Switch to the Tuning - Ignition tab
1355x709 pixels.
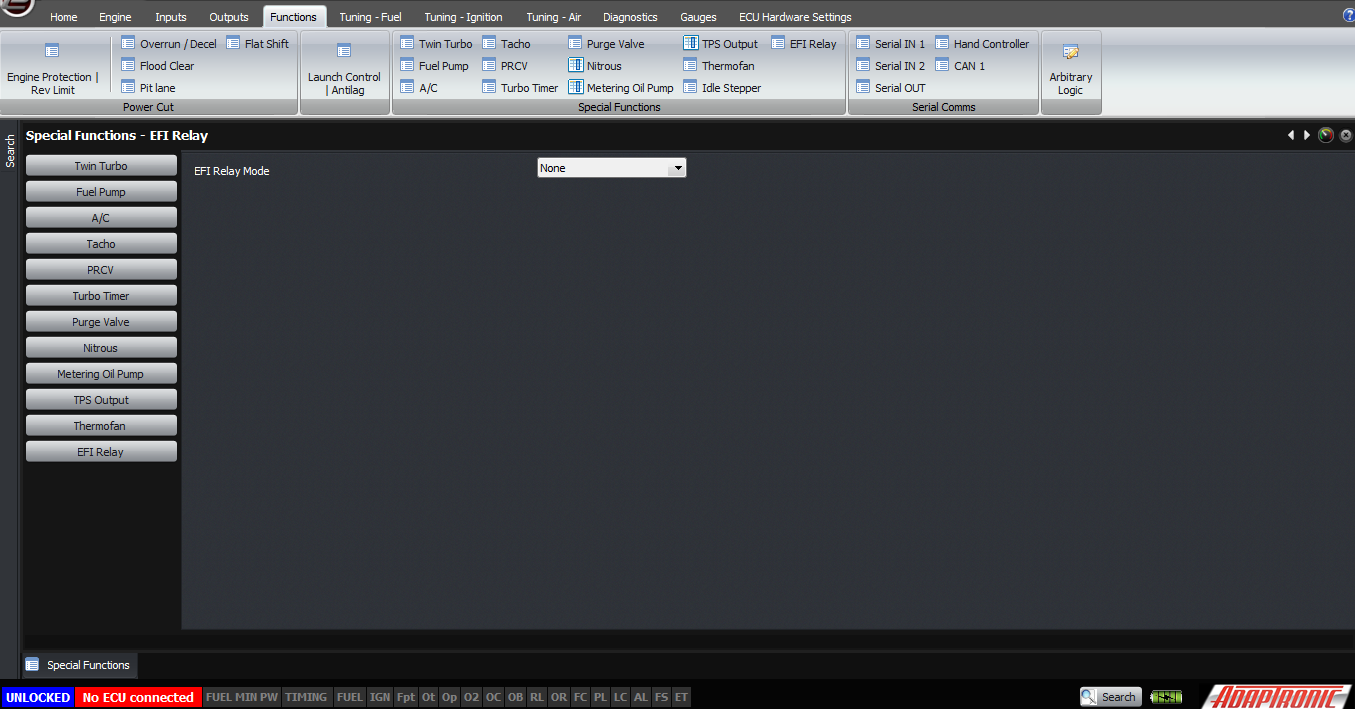pyautogui.click(x=463, y=17)
